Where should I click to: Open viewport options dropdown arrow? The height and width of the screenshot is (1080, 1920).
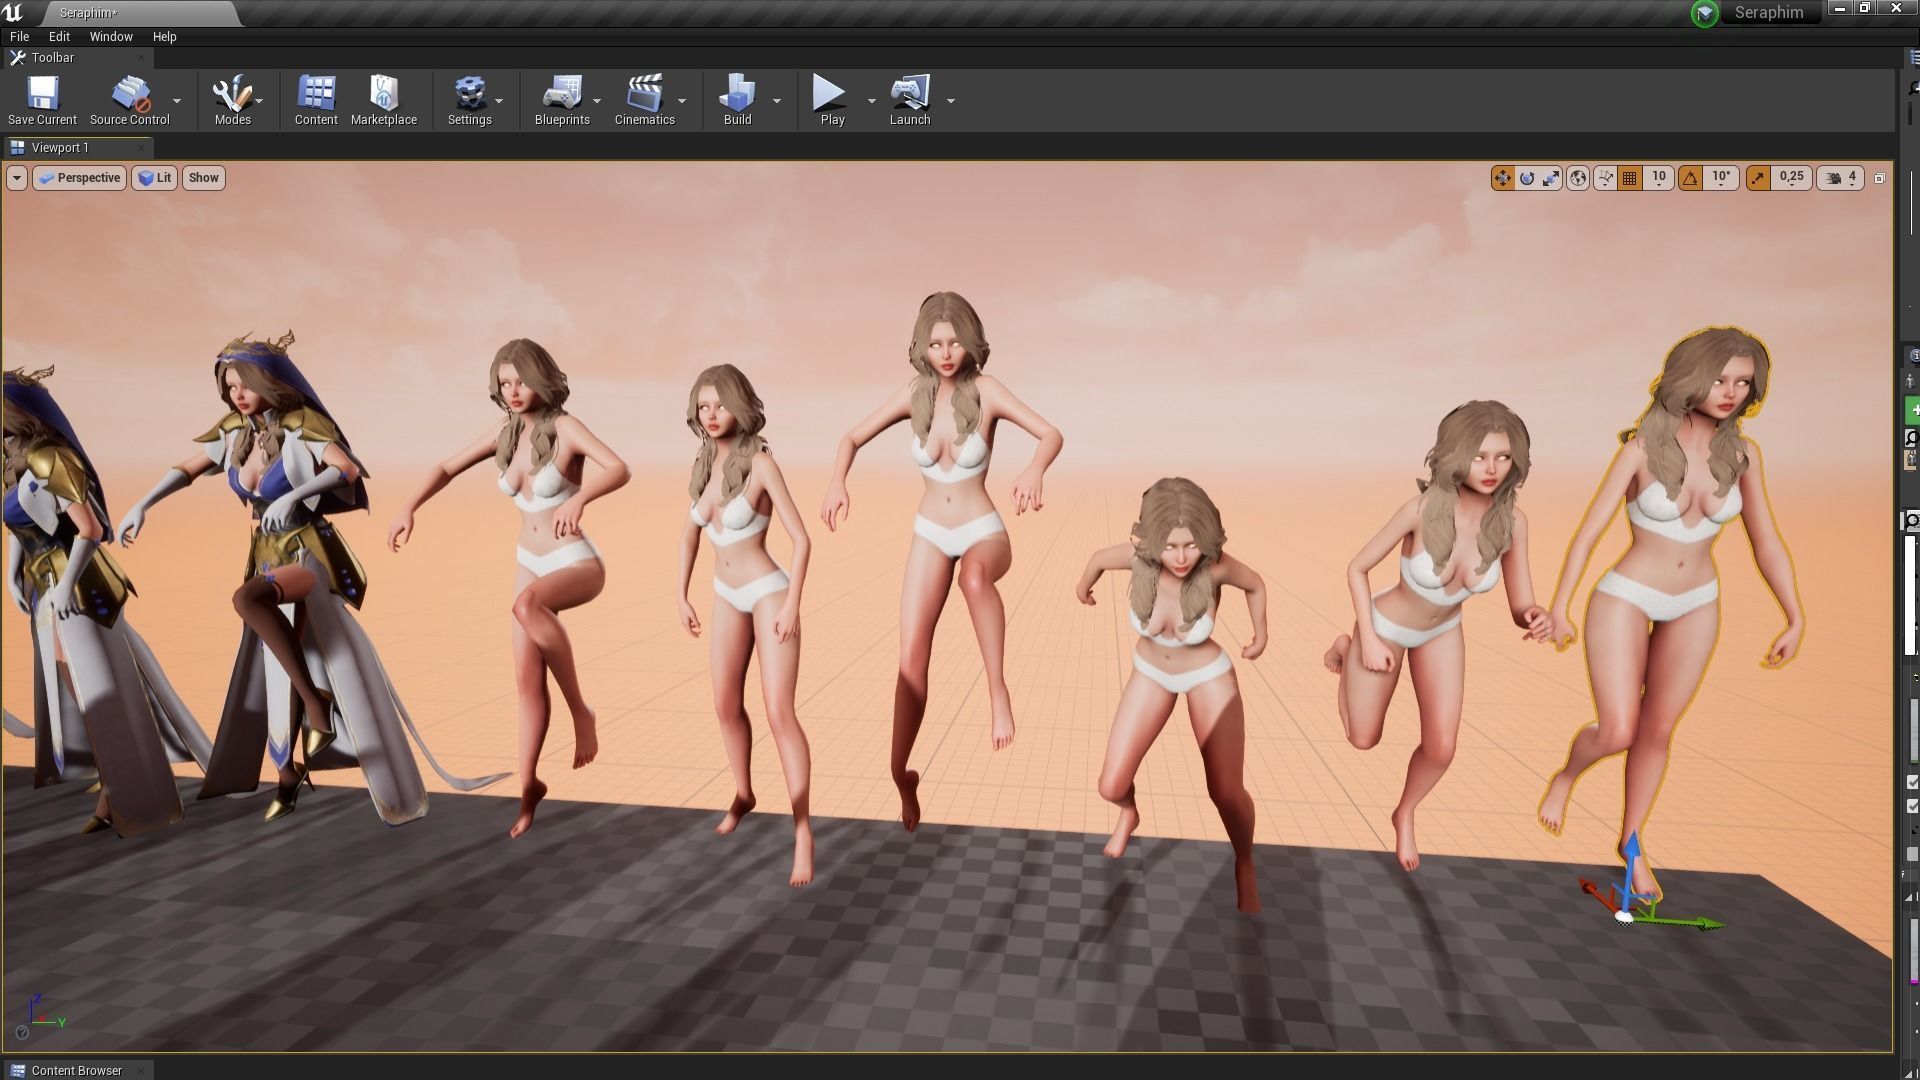tap(17, 178)
